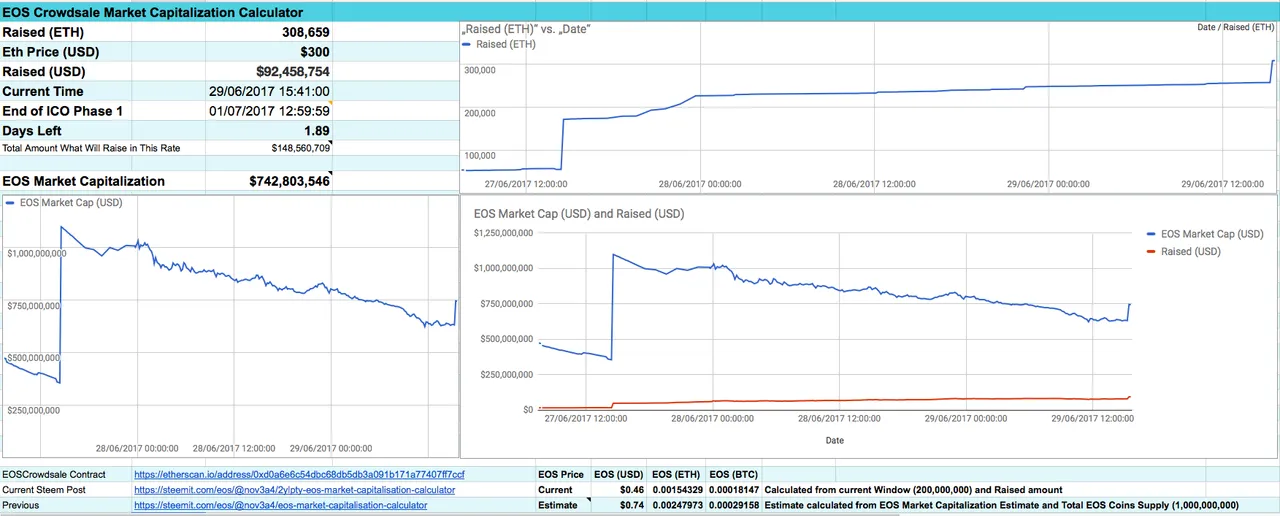The width and height of the screenshot is (1280, 516).
Task: Click the '„Raised (ETH)" vs. „Date"' chart title
Action: [x=526, y=29]
